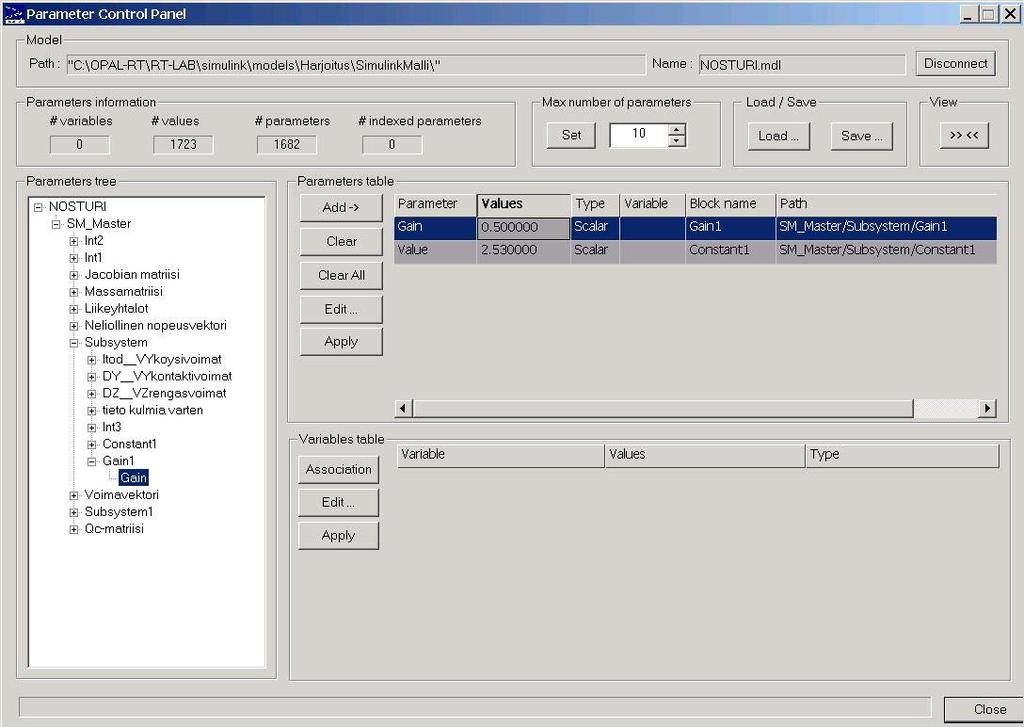
Task: Collapse the Subsystem node
Action: pyautogui.click(x=74, y=343)
